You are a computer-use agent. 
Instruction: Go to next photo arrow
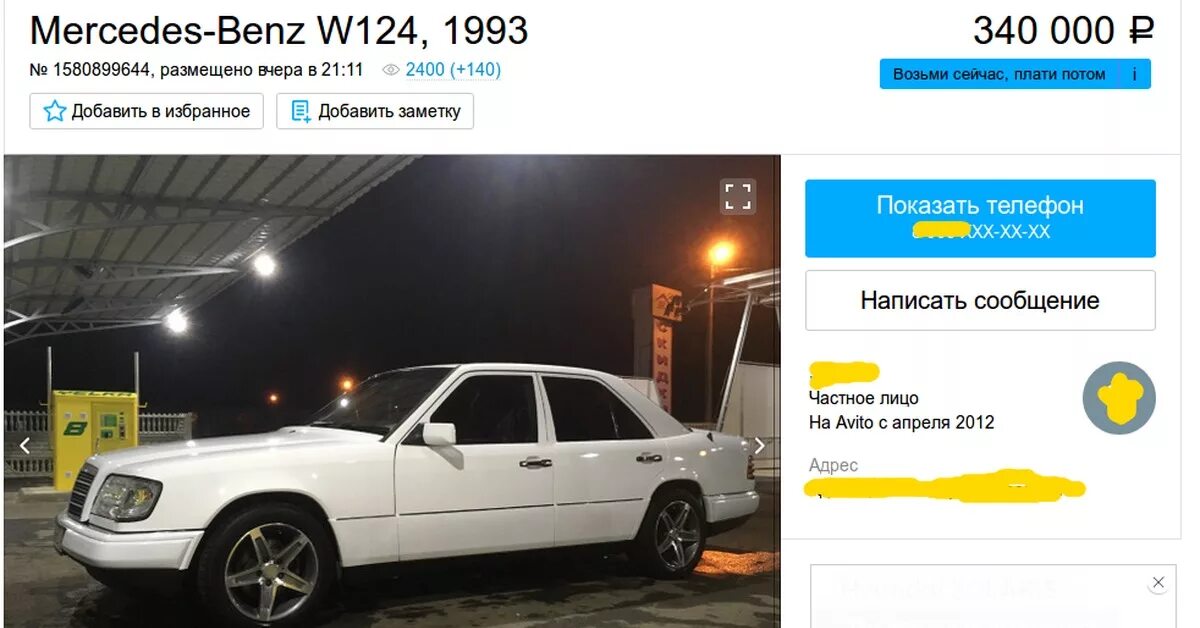click(x=759, y=446)
